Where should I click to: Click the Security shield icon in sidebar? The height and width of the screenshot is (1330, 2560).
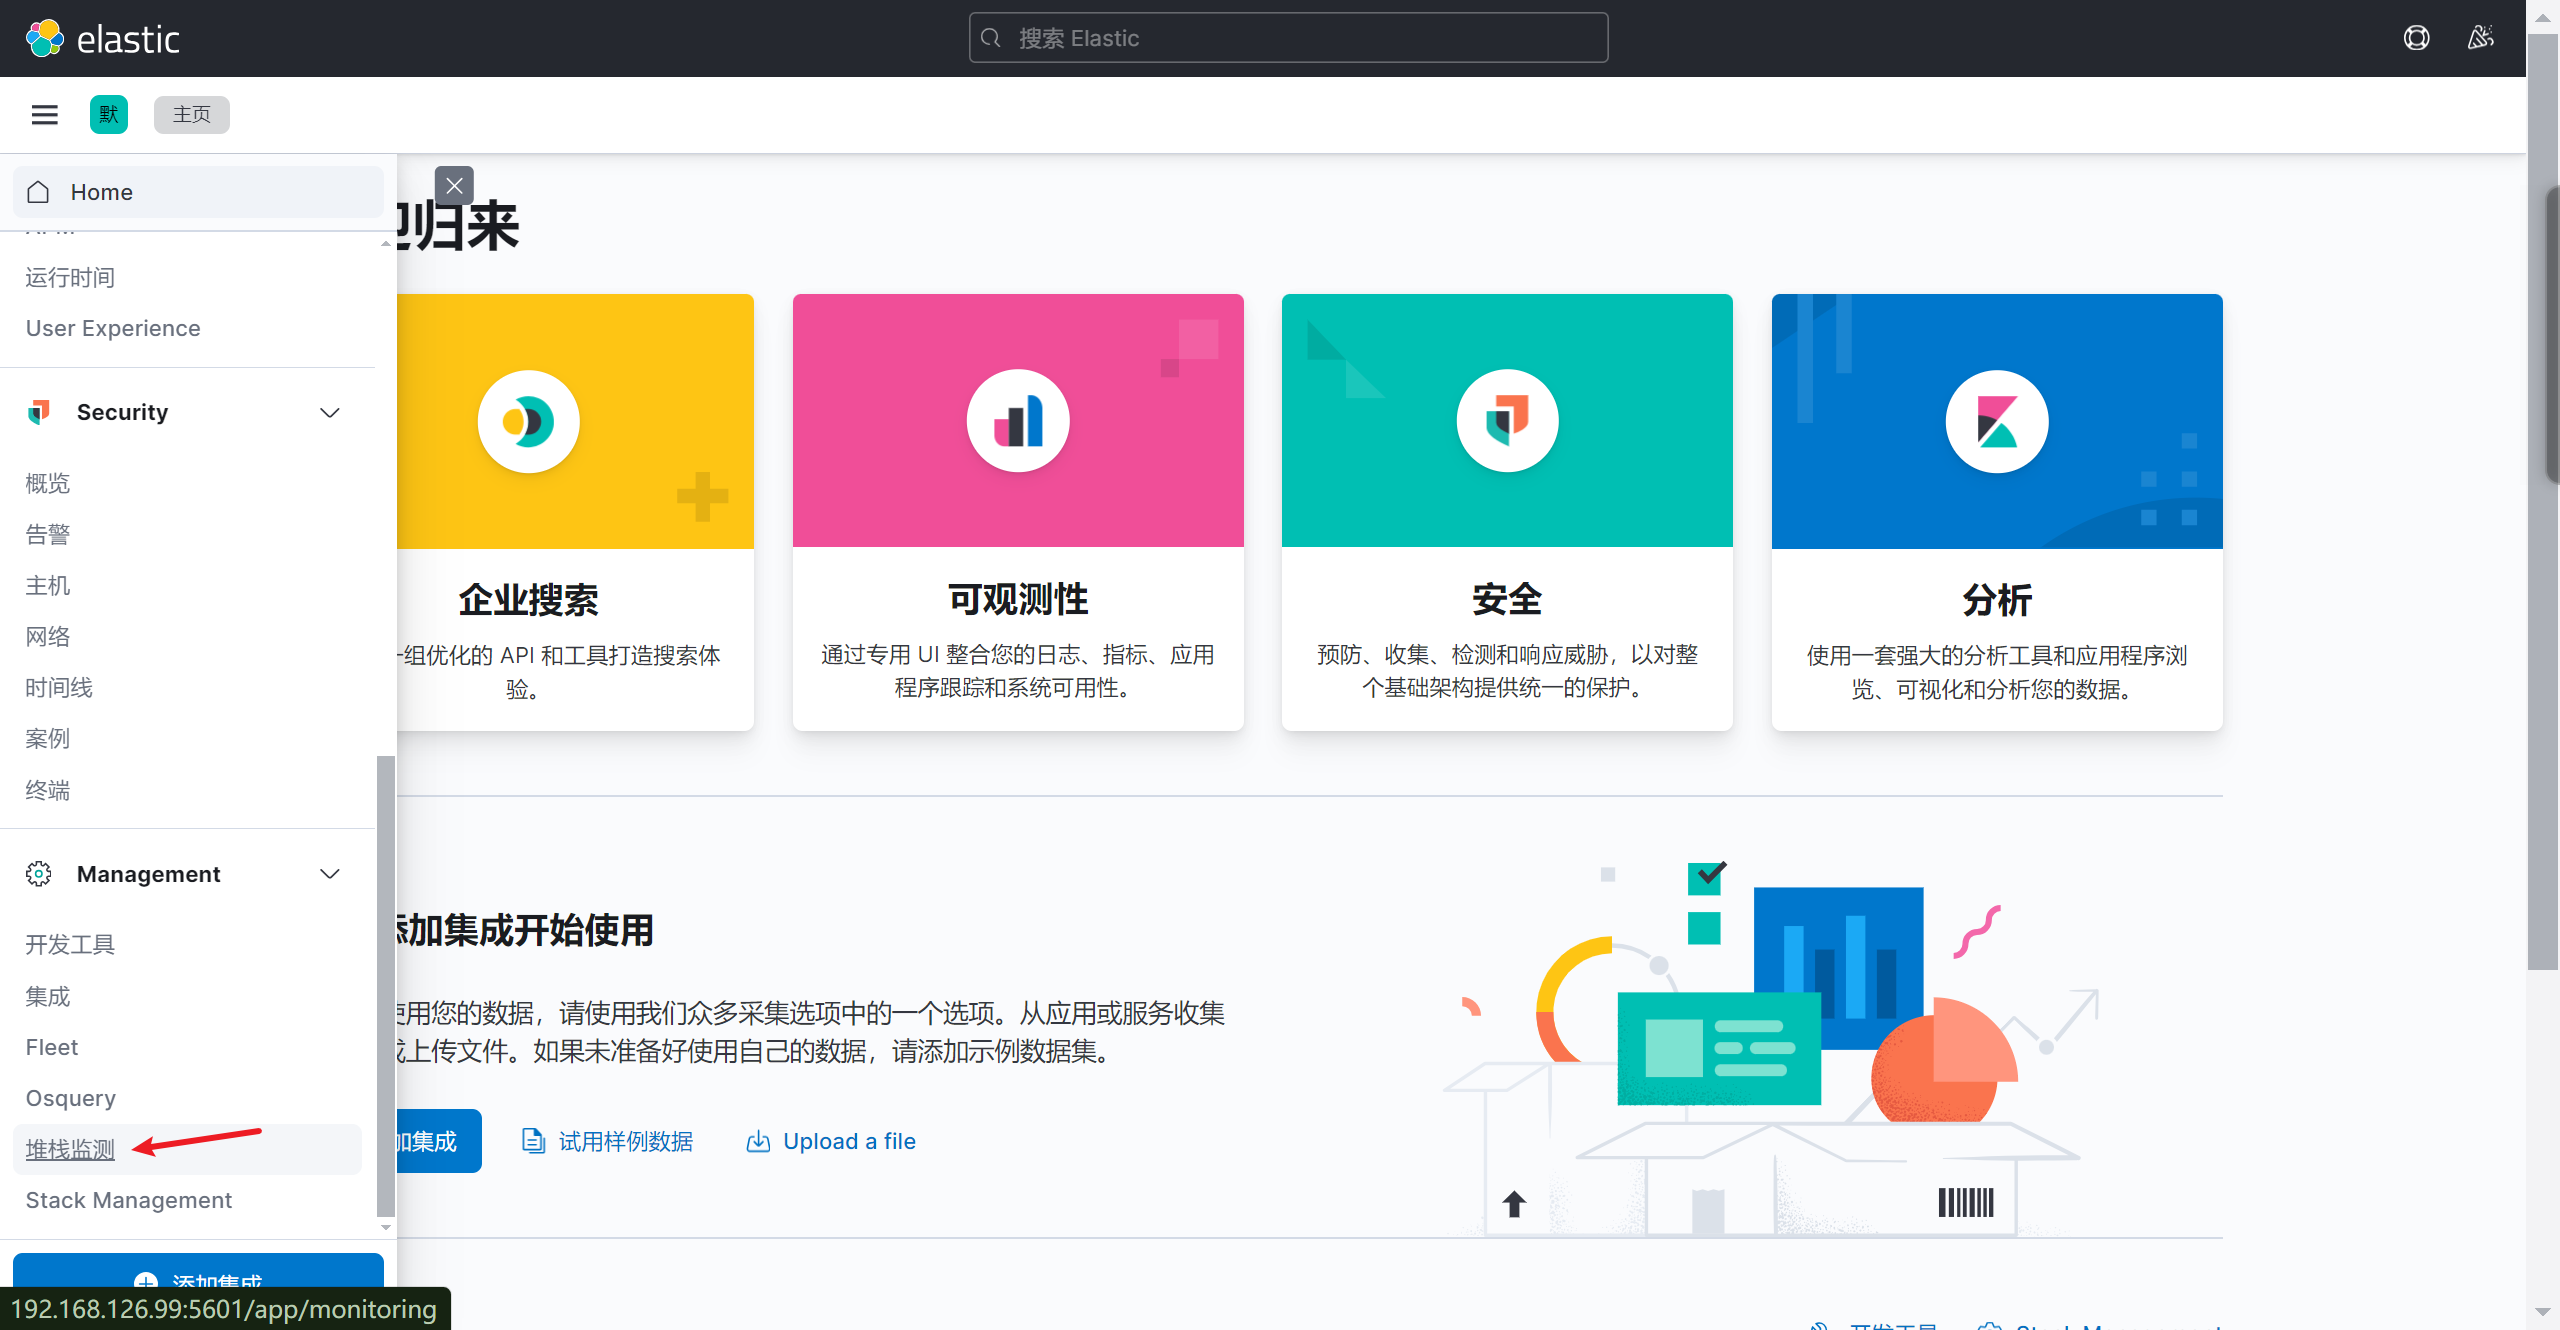(39, 412)
